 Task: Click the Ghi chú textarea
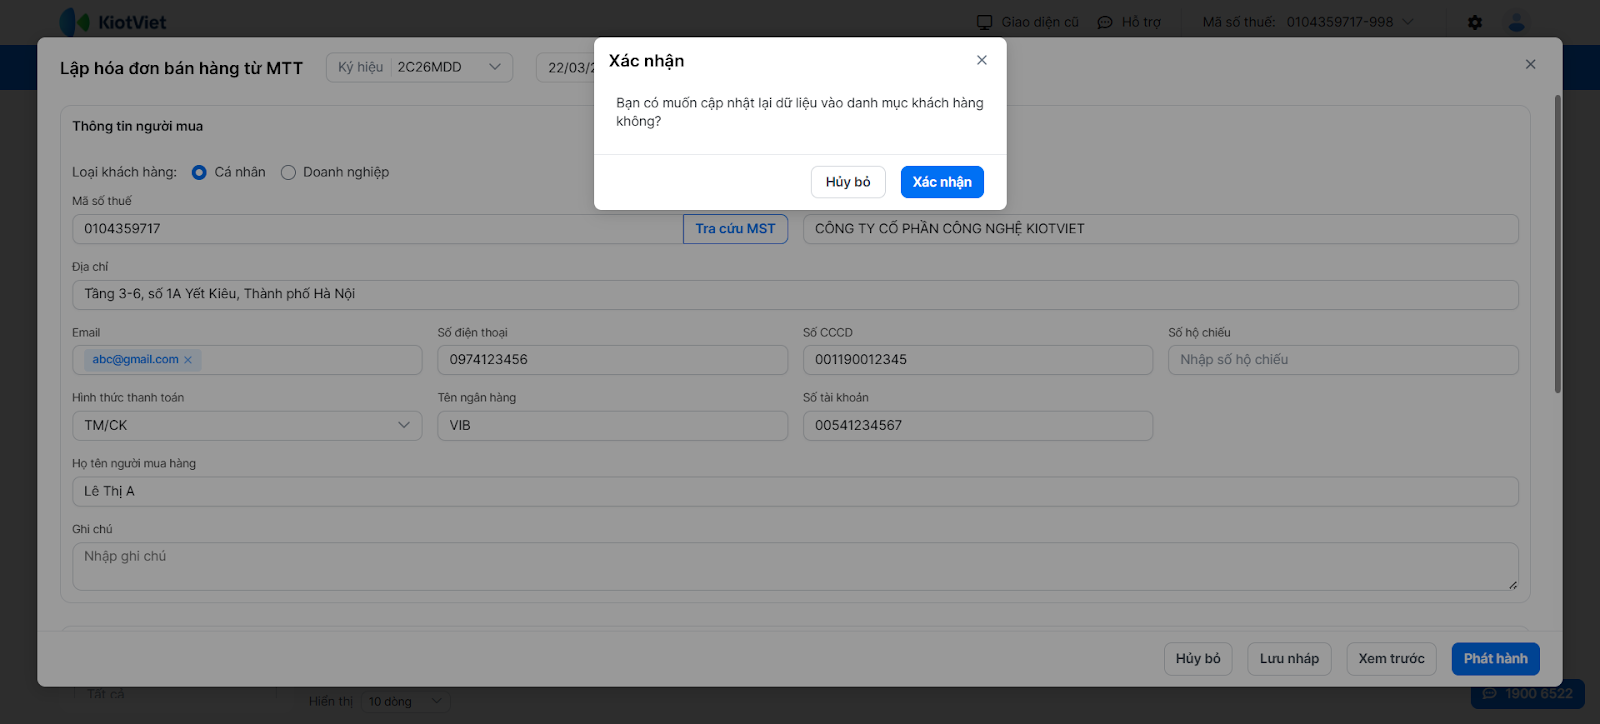(795, 566)
